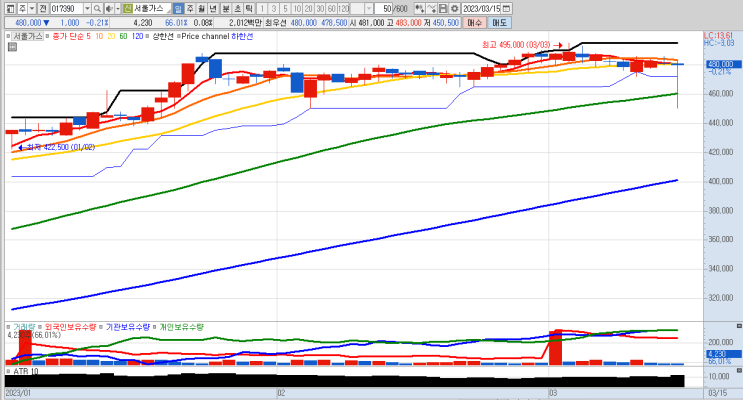Click the ATR panel corner collapse icon

point(739,370)
